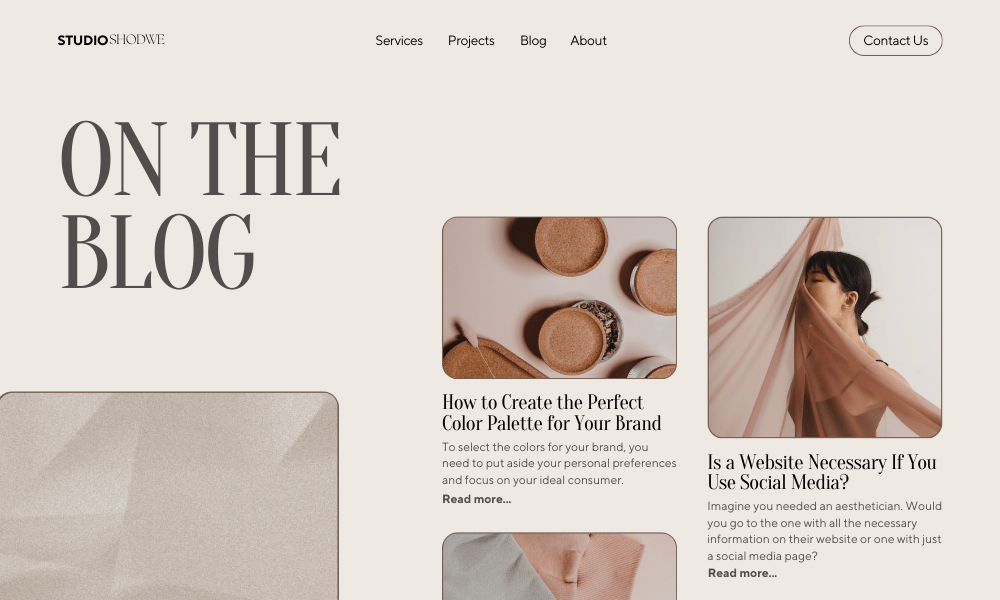This screenshot has width=1000, height=600.
Task: Click the ON THE BLOG heading
Action: [x=200, y=205]
